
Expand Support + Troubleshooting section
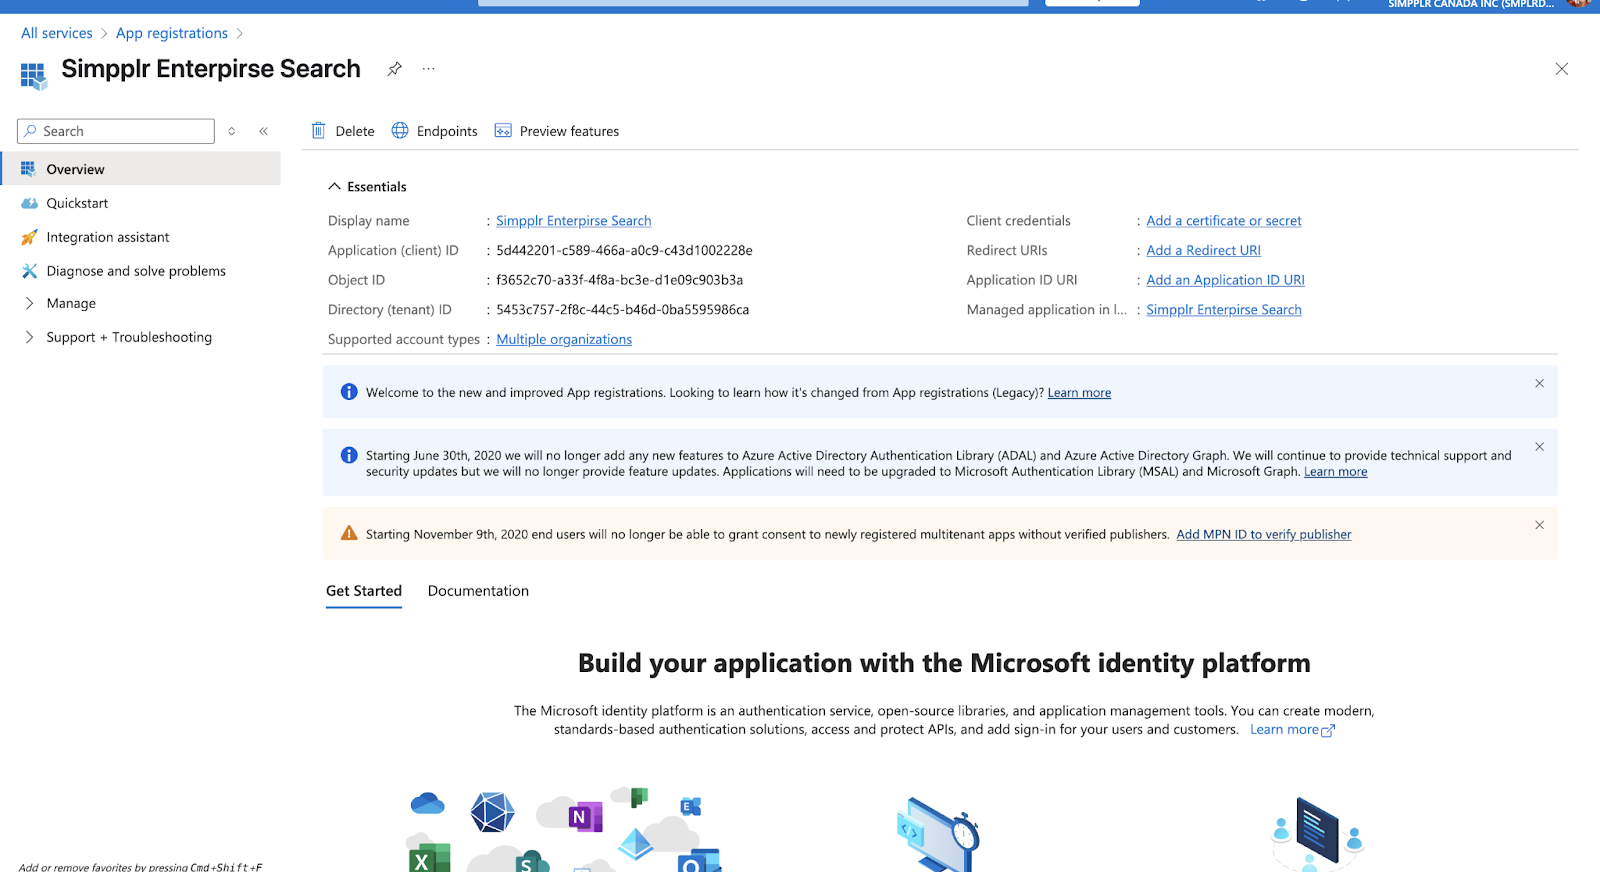[x=128, y=338]
